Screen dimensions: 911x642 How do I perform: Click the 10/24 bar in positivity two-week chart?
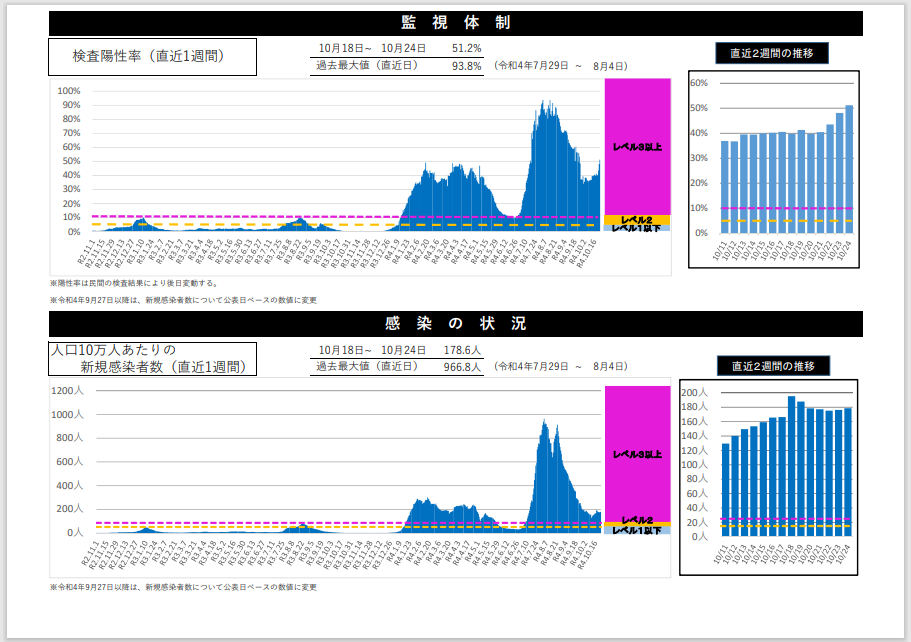[849, 170]
